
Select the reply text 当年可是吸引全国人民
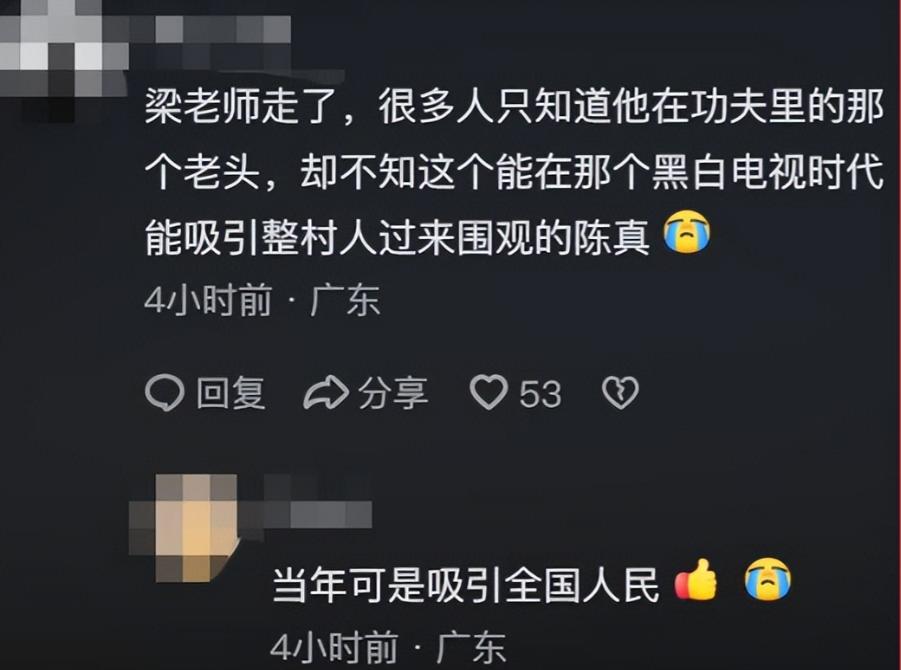pyautogui.click(x=465, y=586)
